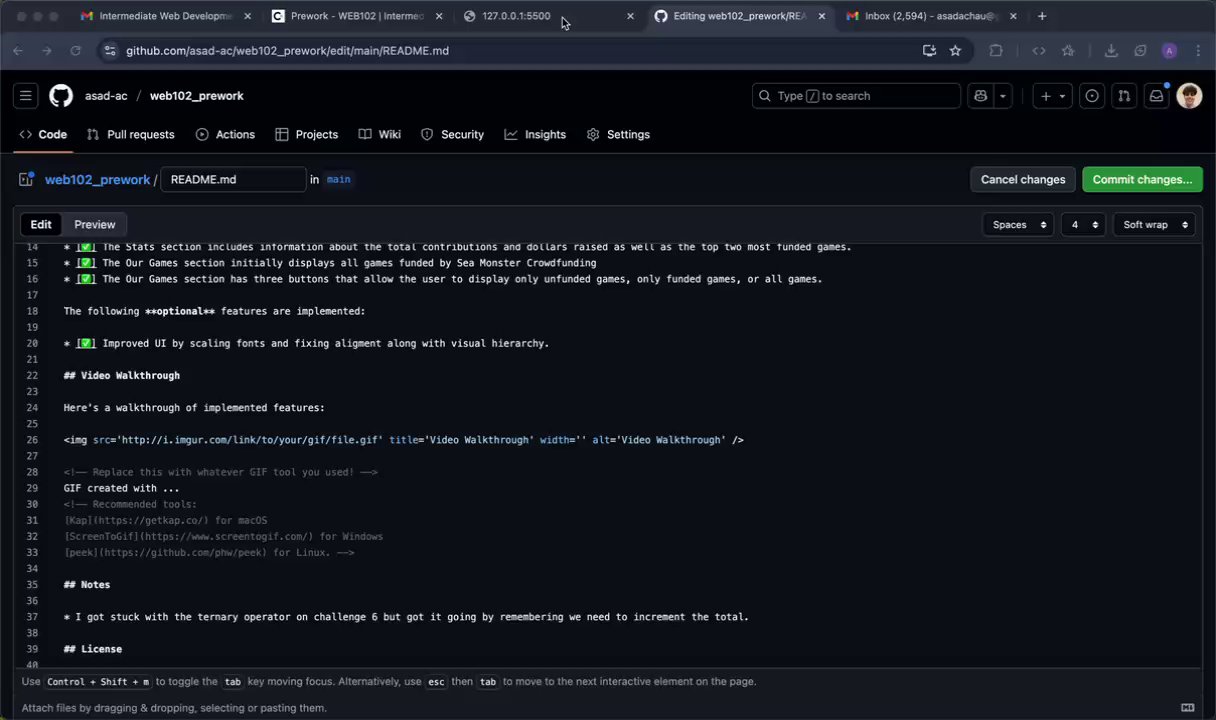Click the ternary operator notes line
The image size is (1216, 720).
(406, 617)
